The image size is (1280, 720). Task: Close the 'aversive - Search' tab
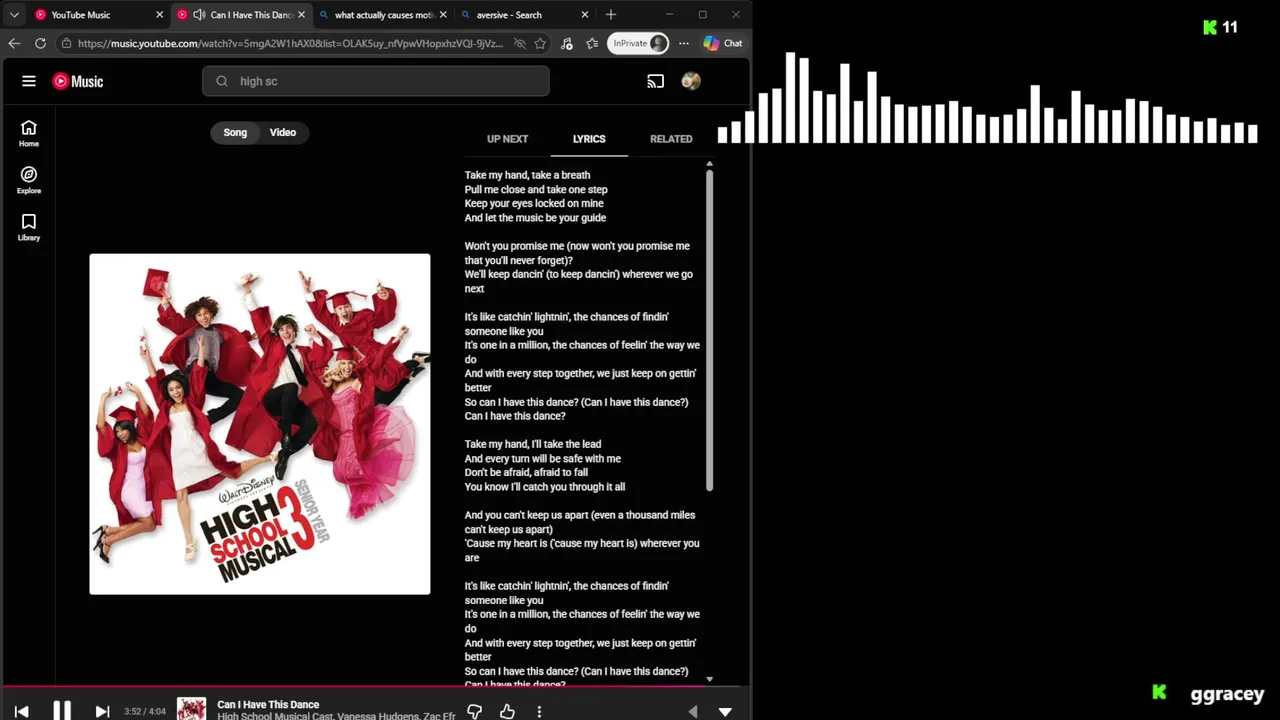[585, 15]
